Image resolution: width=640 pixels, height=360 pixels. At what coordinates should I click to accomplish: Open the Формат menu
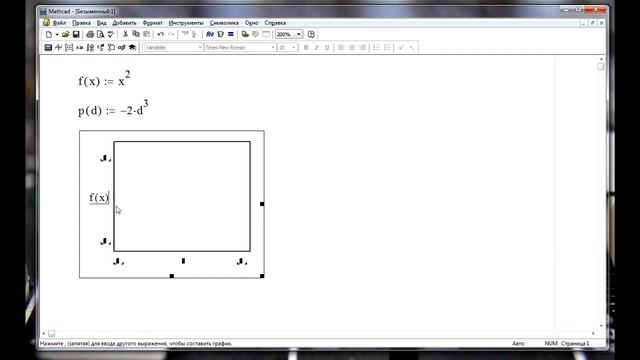point(152,23)
